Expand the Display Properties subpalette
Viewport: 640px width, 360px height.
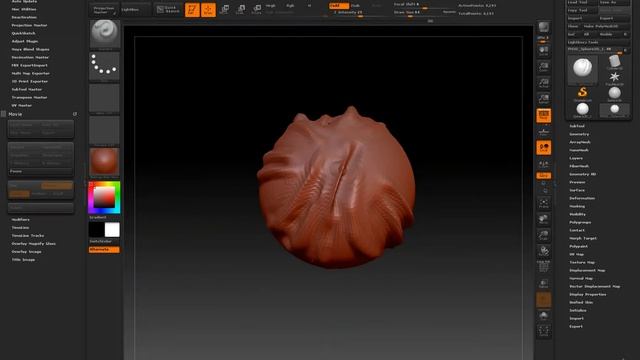[x=588, y=294]
